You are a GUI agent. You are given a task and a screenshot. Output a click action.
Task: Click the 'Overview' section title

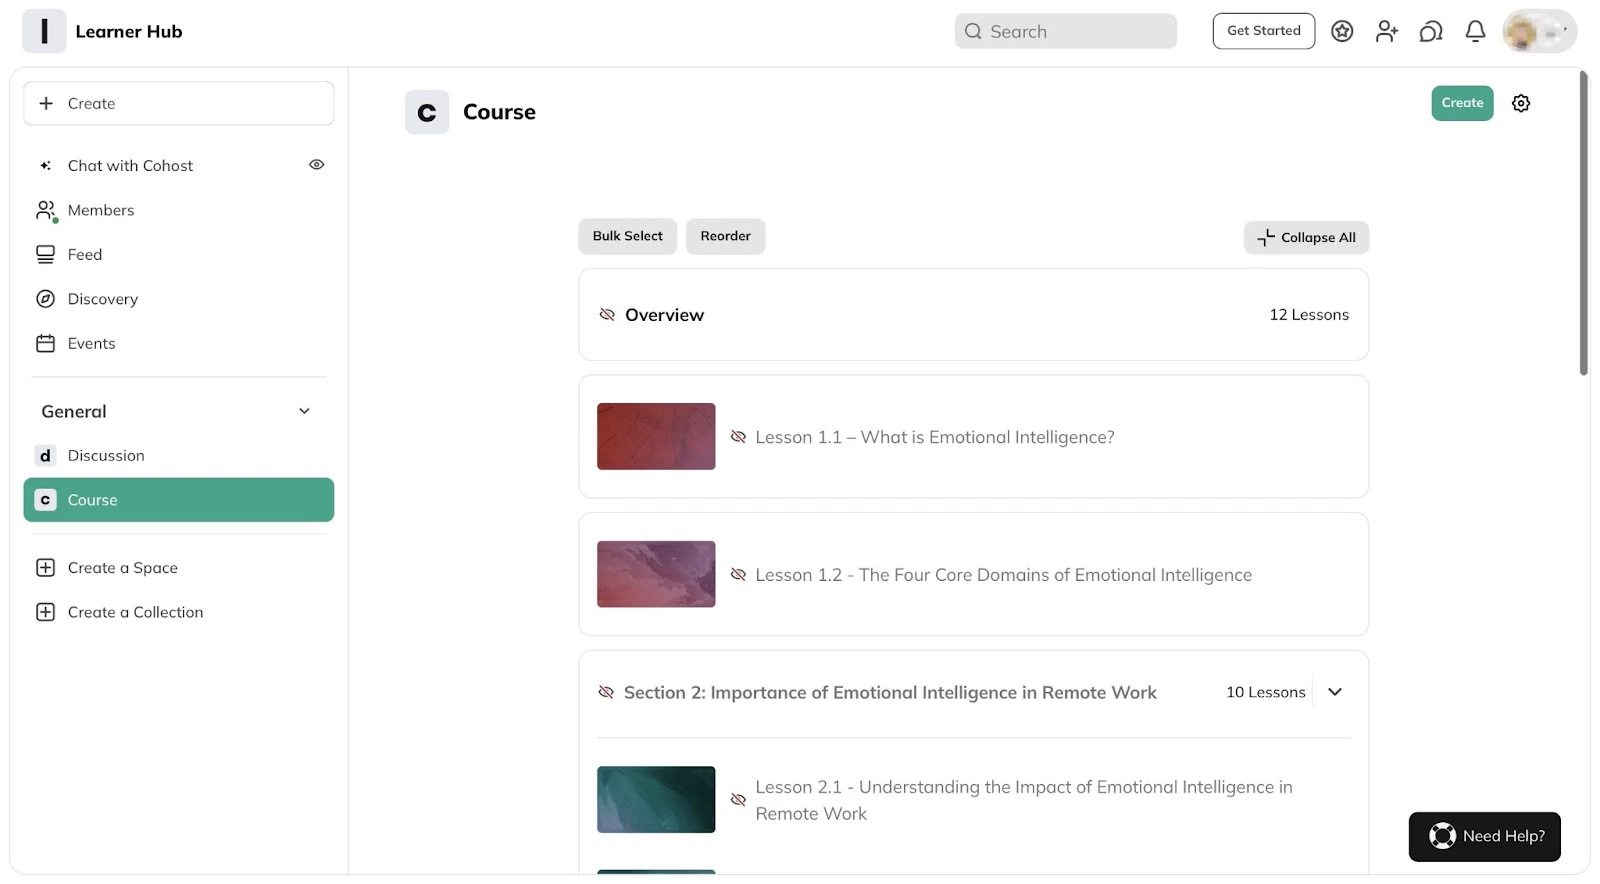664,314
